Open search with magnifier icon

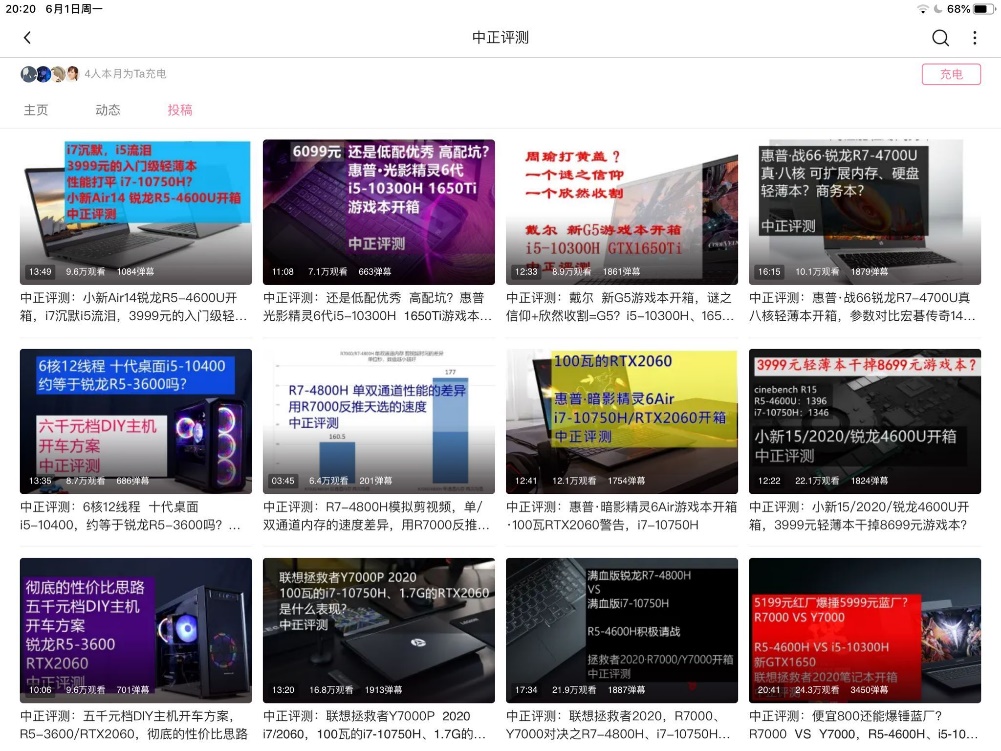pos(940,38)
